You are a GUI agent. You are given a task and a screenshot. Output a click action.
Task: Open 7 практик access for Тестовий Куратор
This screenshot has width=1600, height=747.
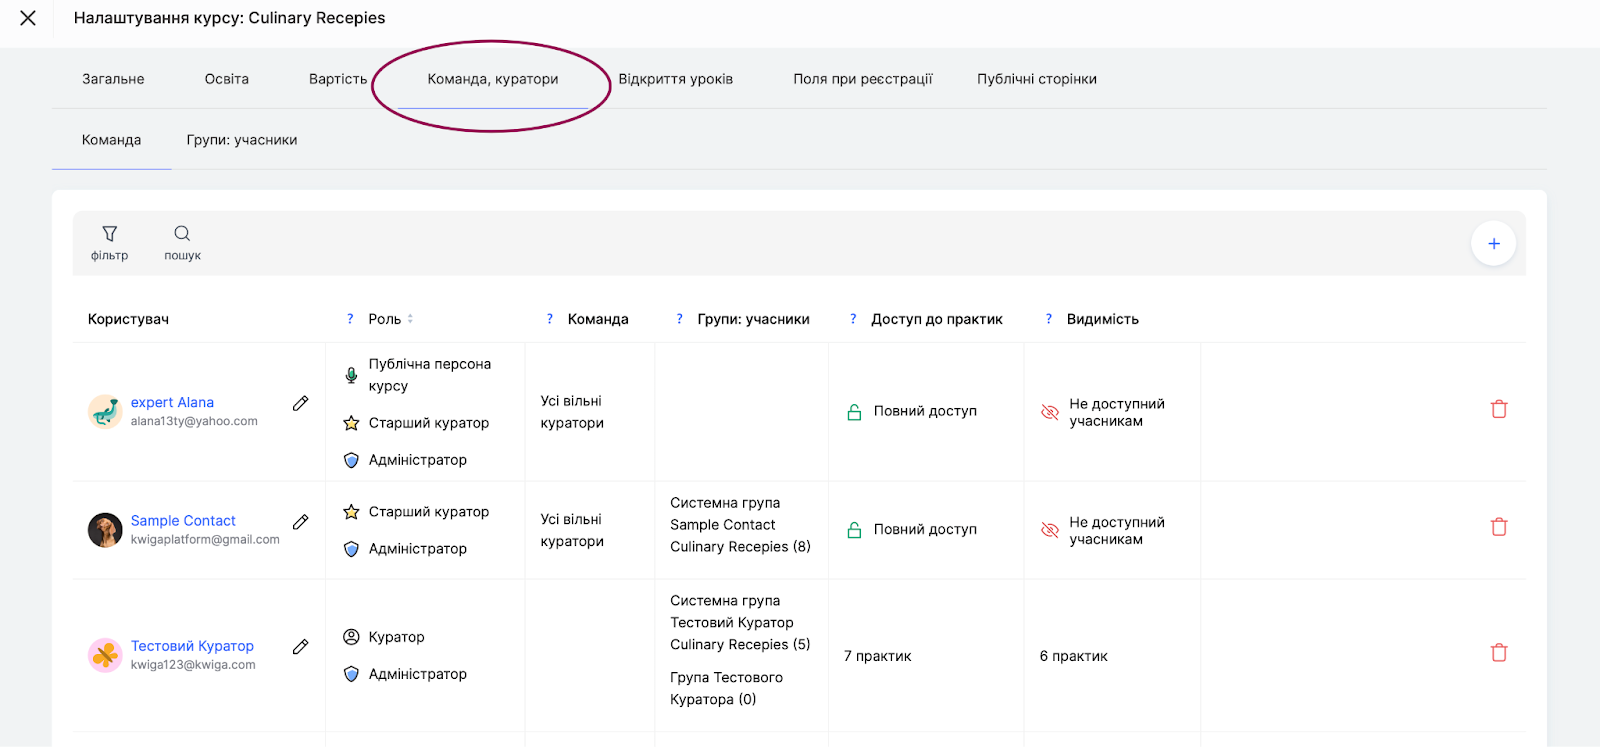[x=877, y=656]
